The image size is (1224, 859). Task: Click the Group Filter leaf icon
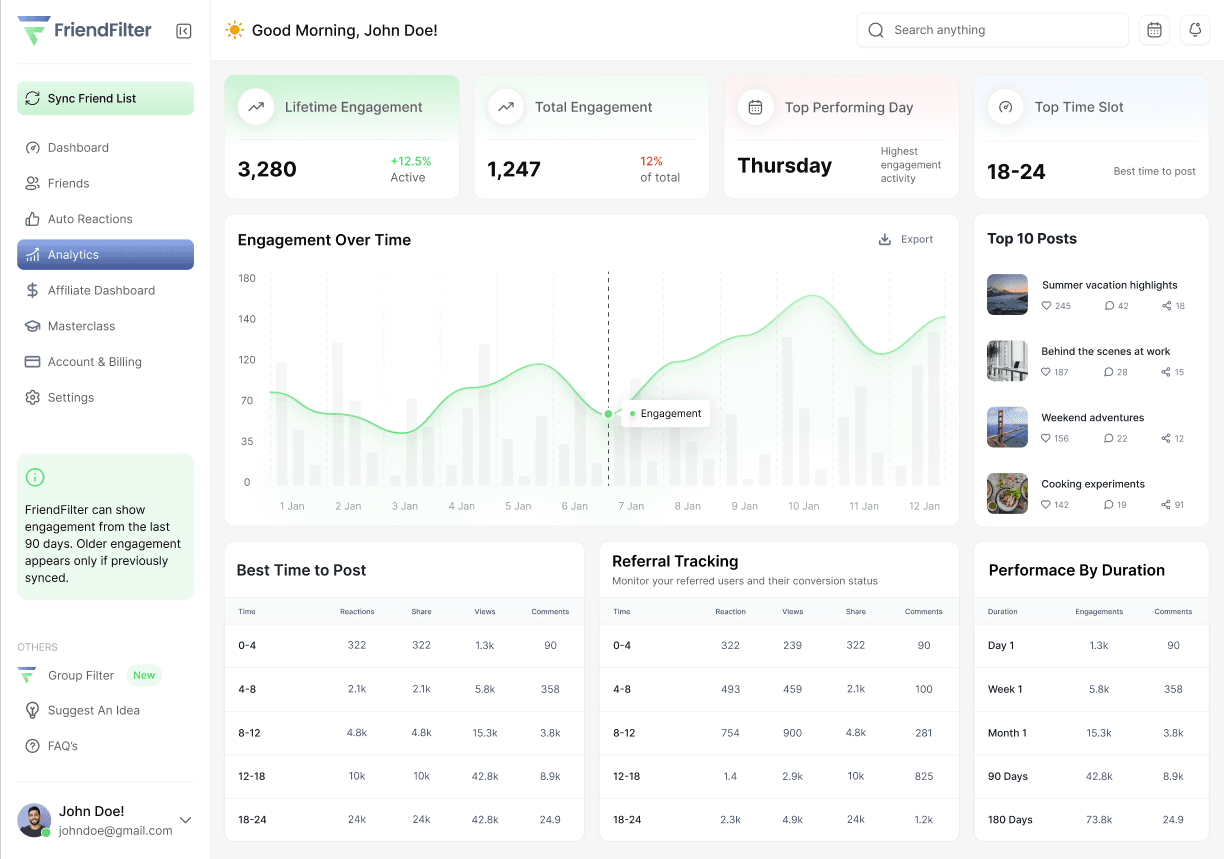[33, 675]
